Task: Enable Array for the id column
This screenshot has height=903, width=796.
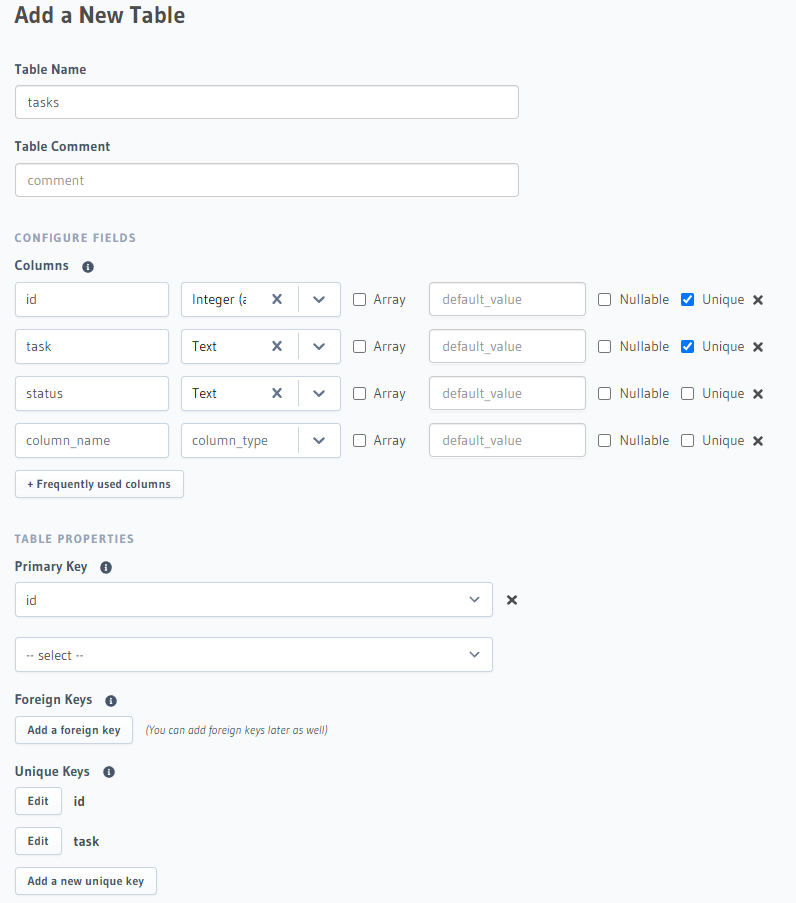Action: (x=359, y=299)
